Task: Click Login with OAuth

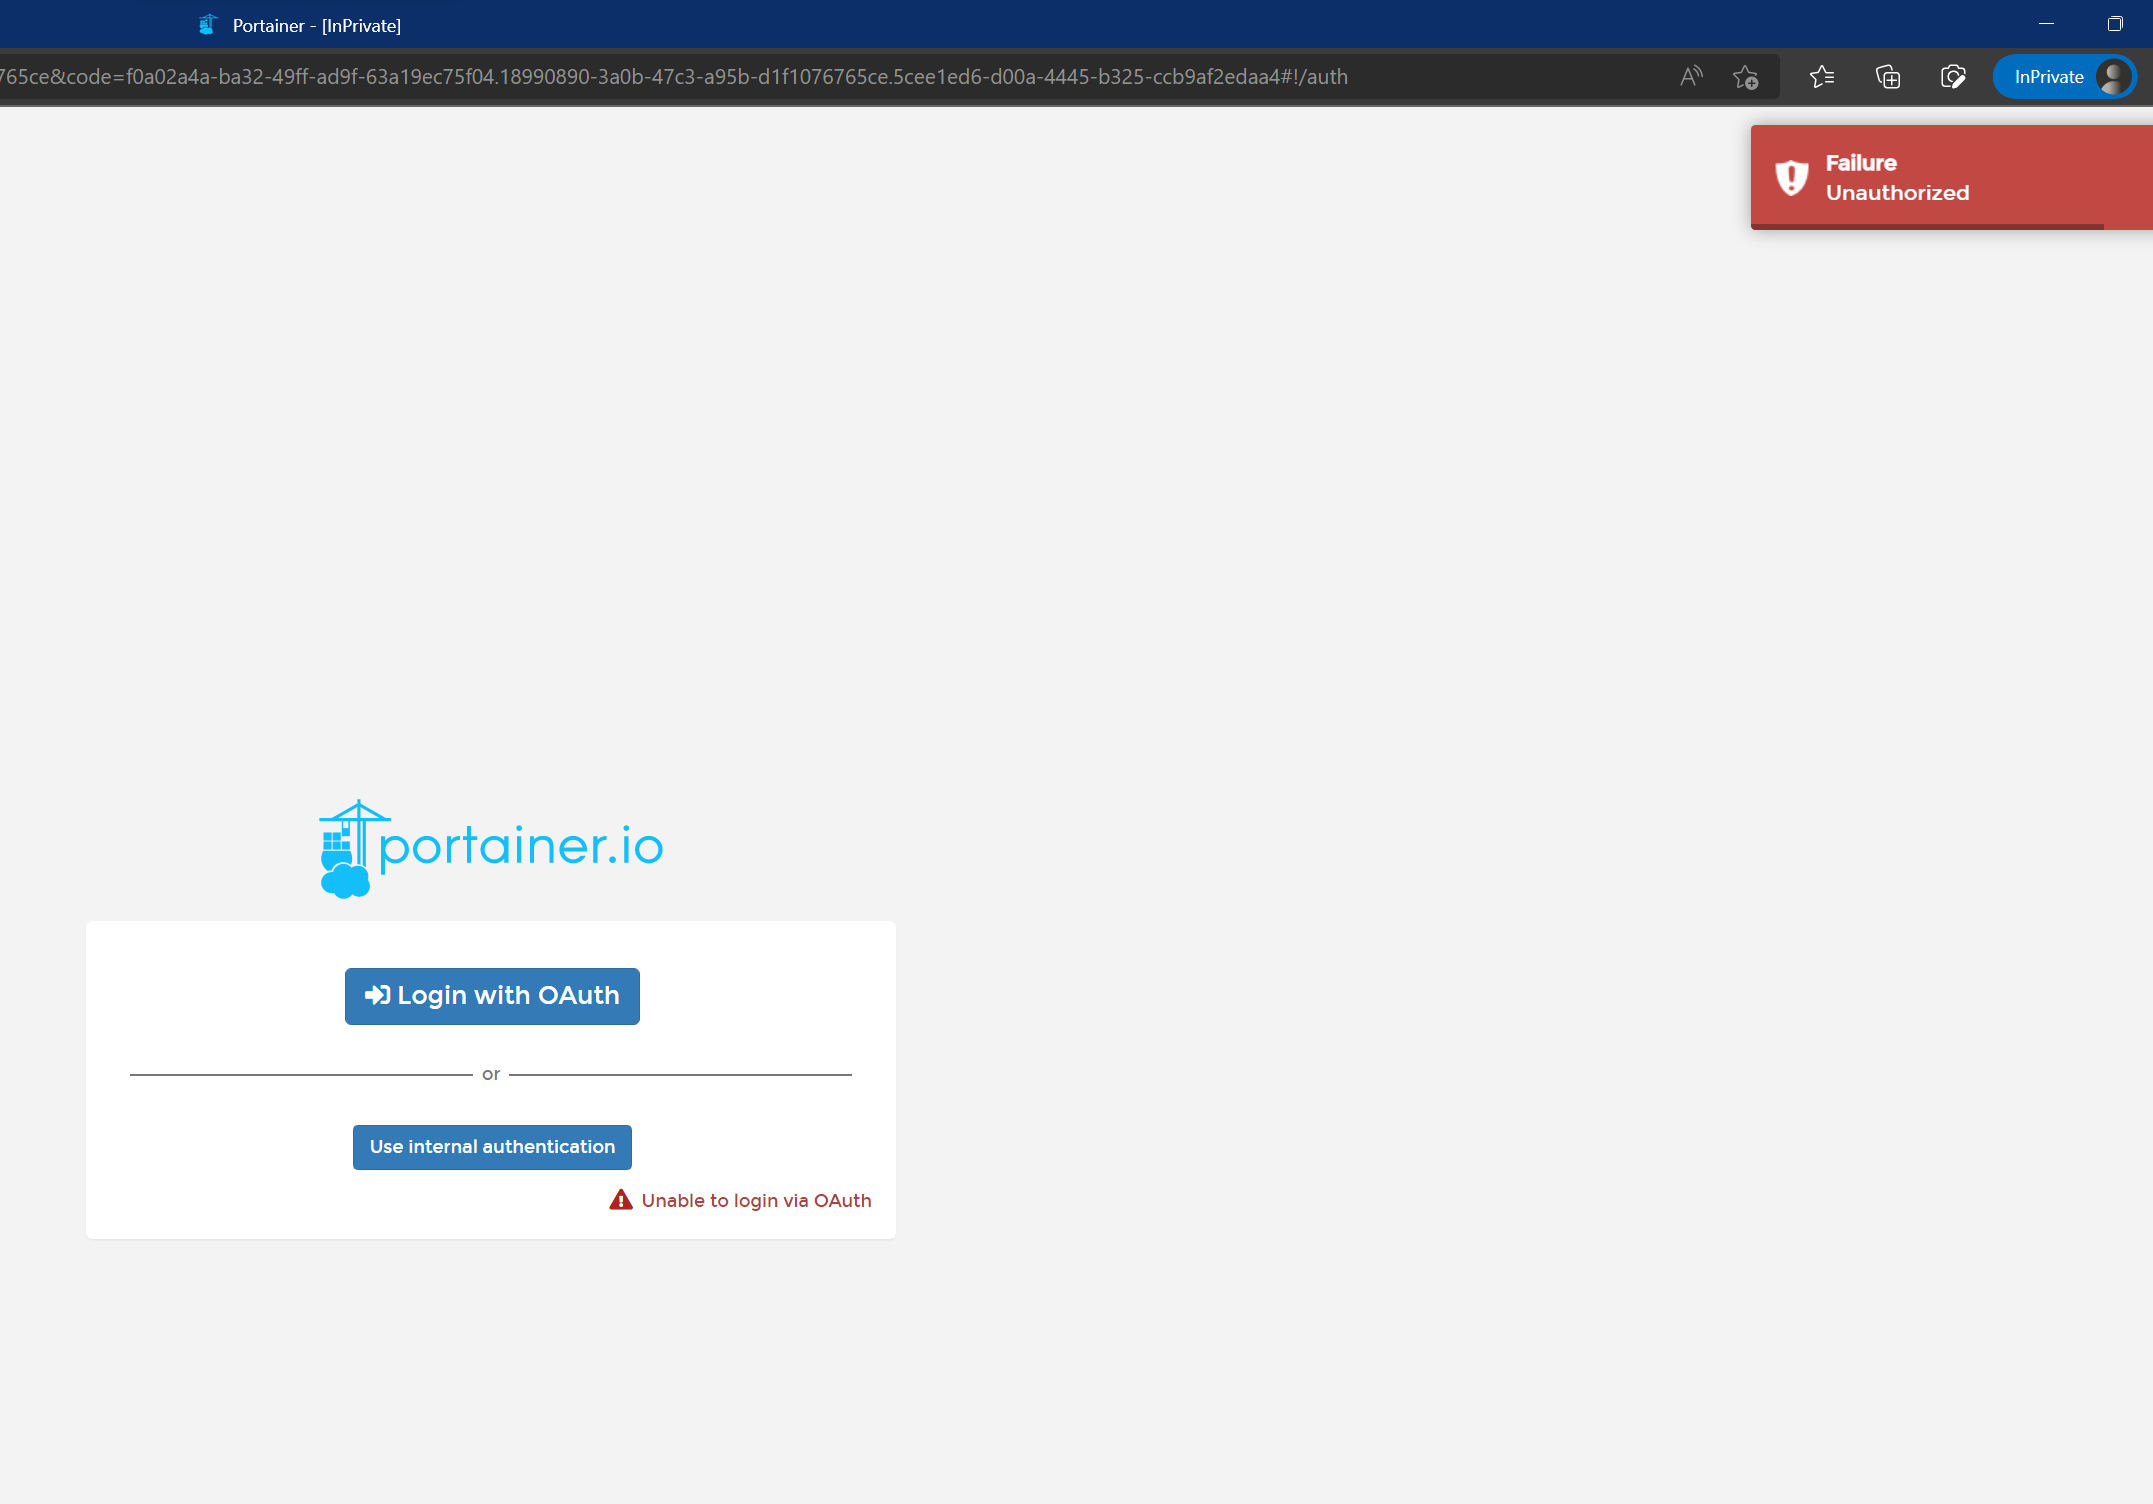Action: [491, 995]
